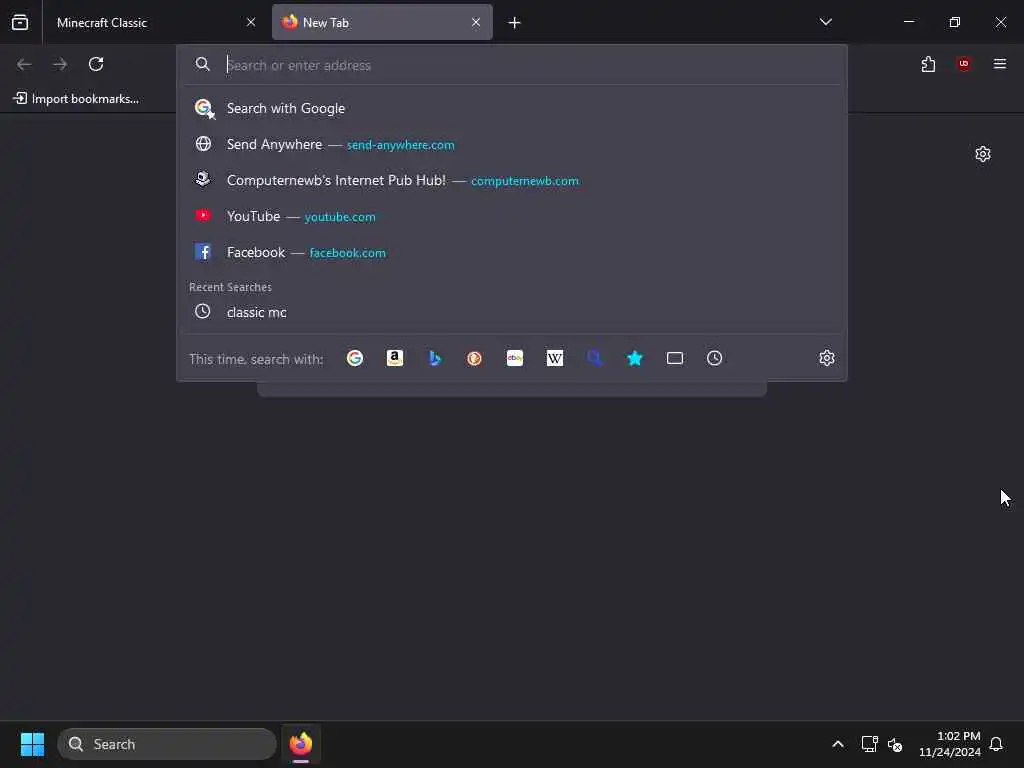Click the youtube.com link text
Viewport: 1024px width, 768px height.
click(x=340, y=217)
